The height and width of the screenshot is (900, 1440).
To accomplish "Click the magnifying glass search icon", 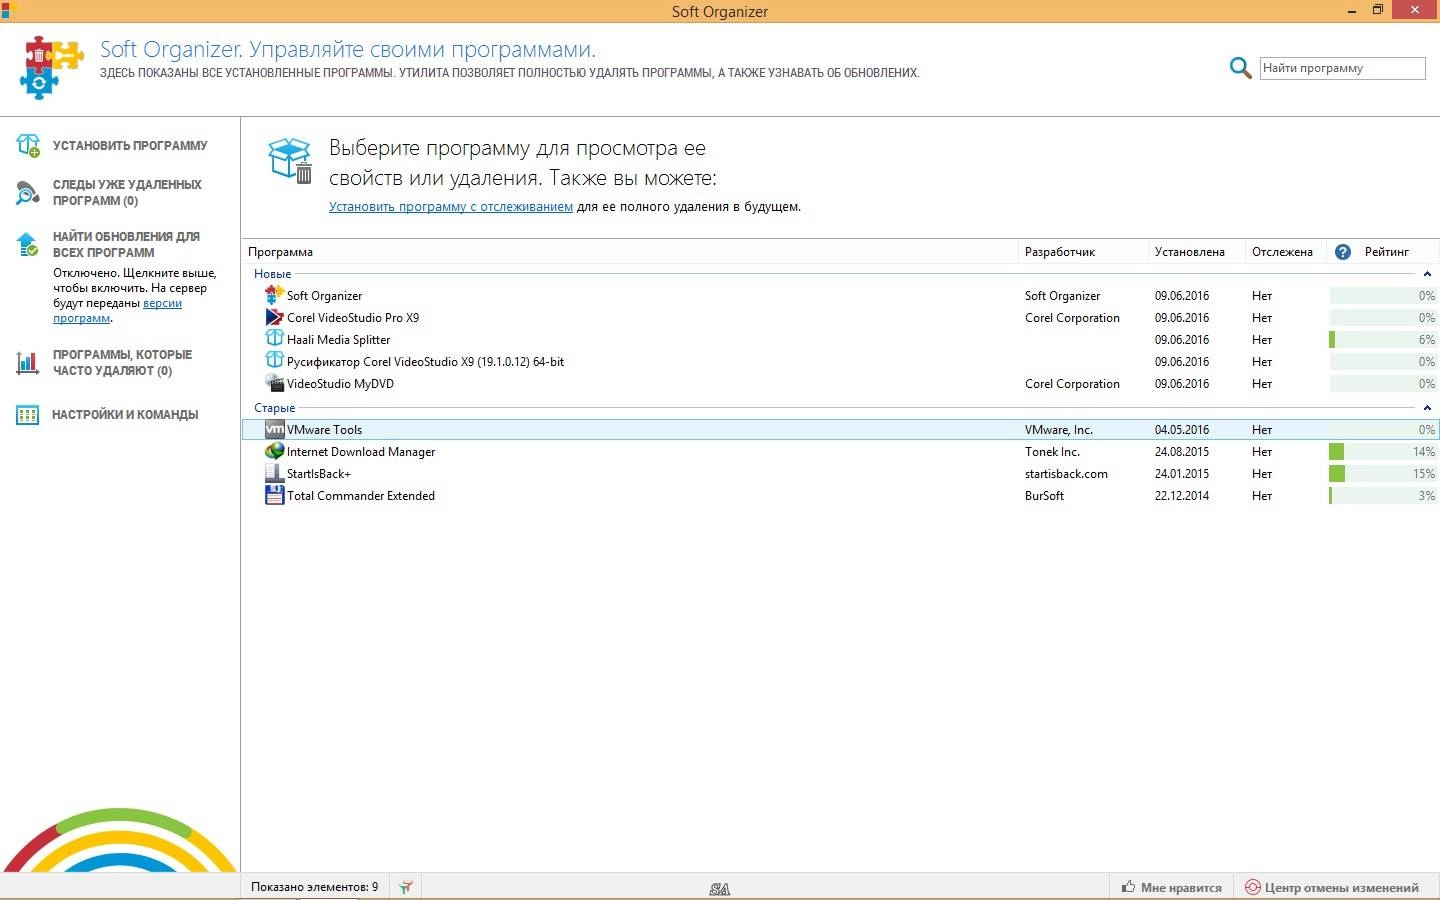I will [1240, 68].
